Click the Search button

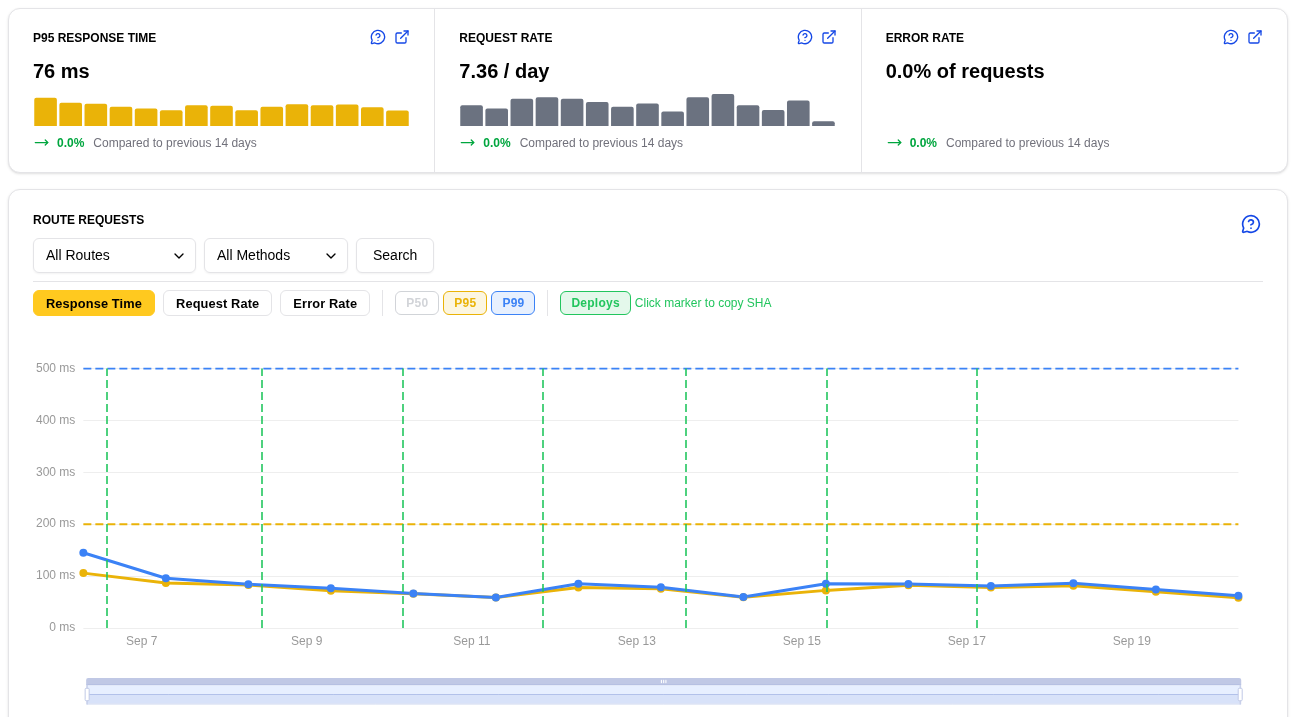click(395, 255)
